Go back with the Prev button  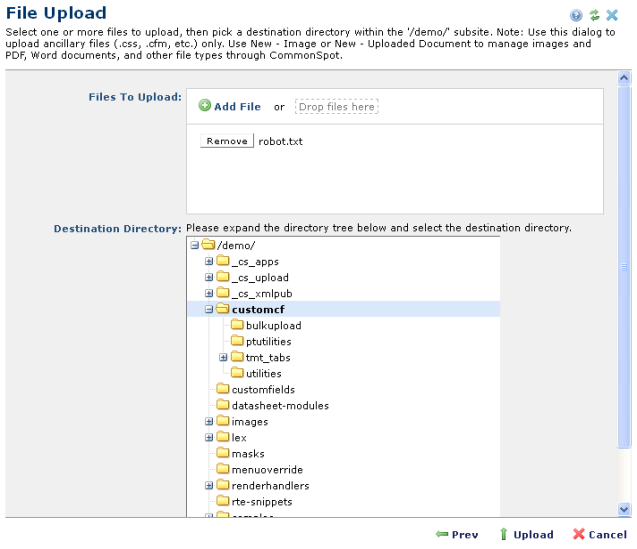click(457, 535)
